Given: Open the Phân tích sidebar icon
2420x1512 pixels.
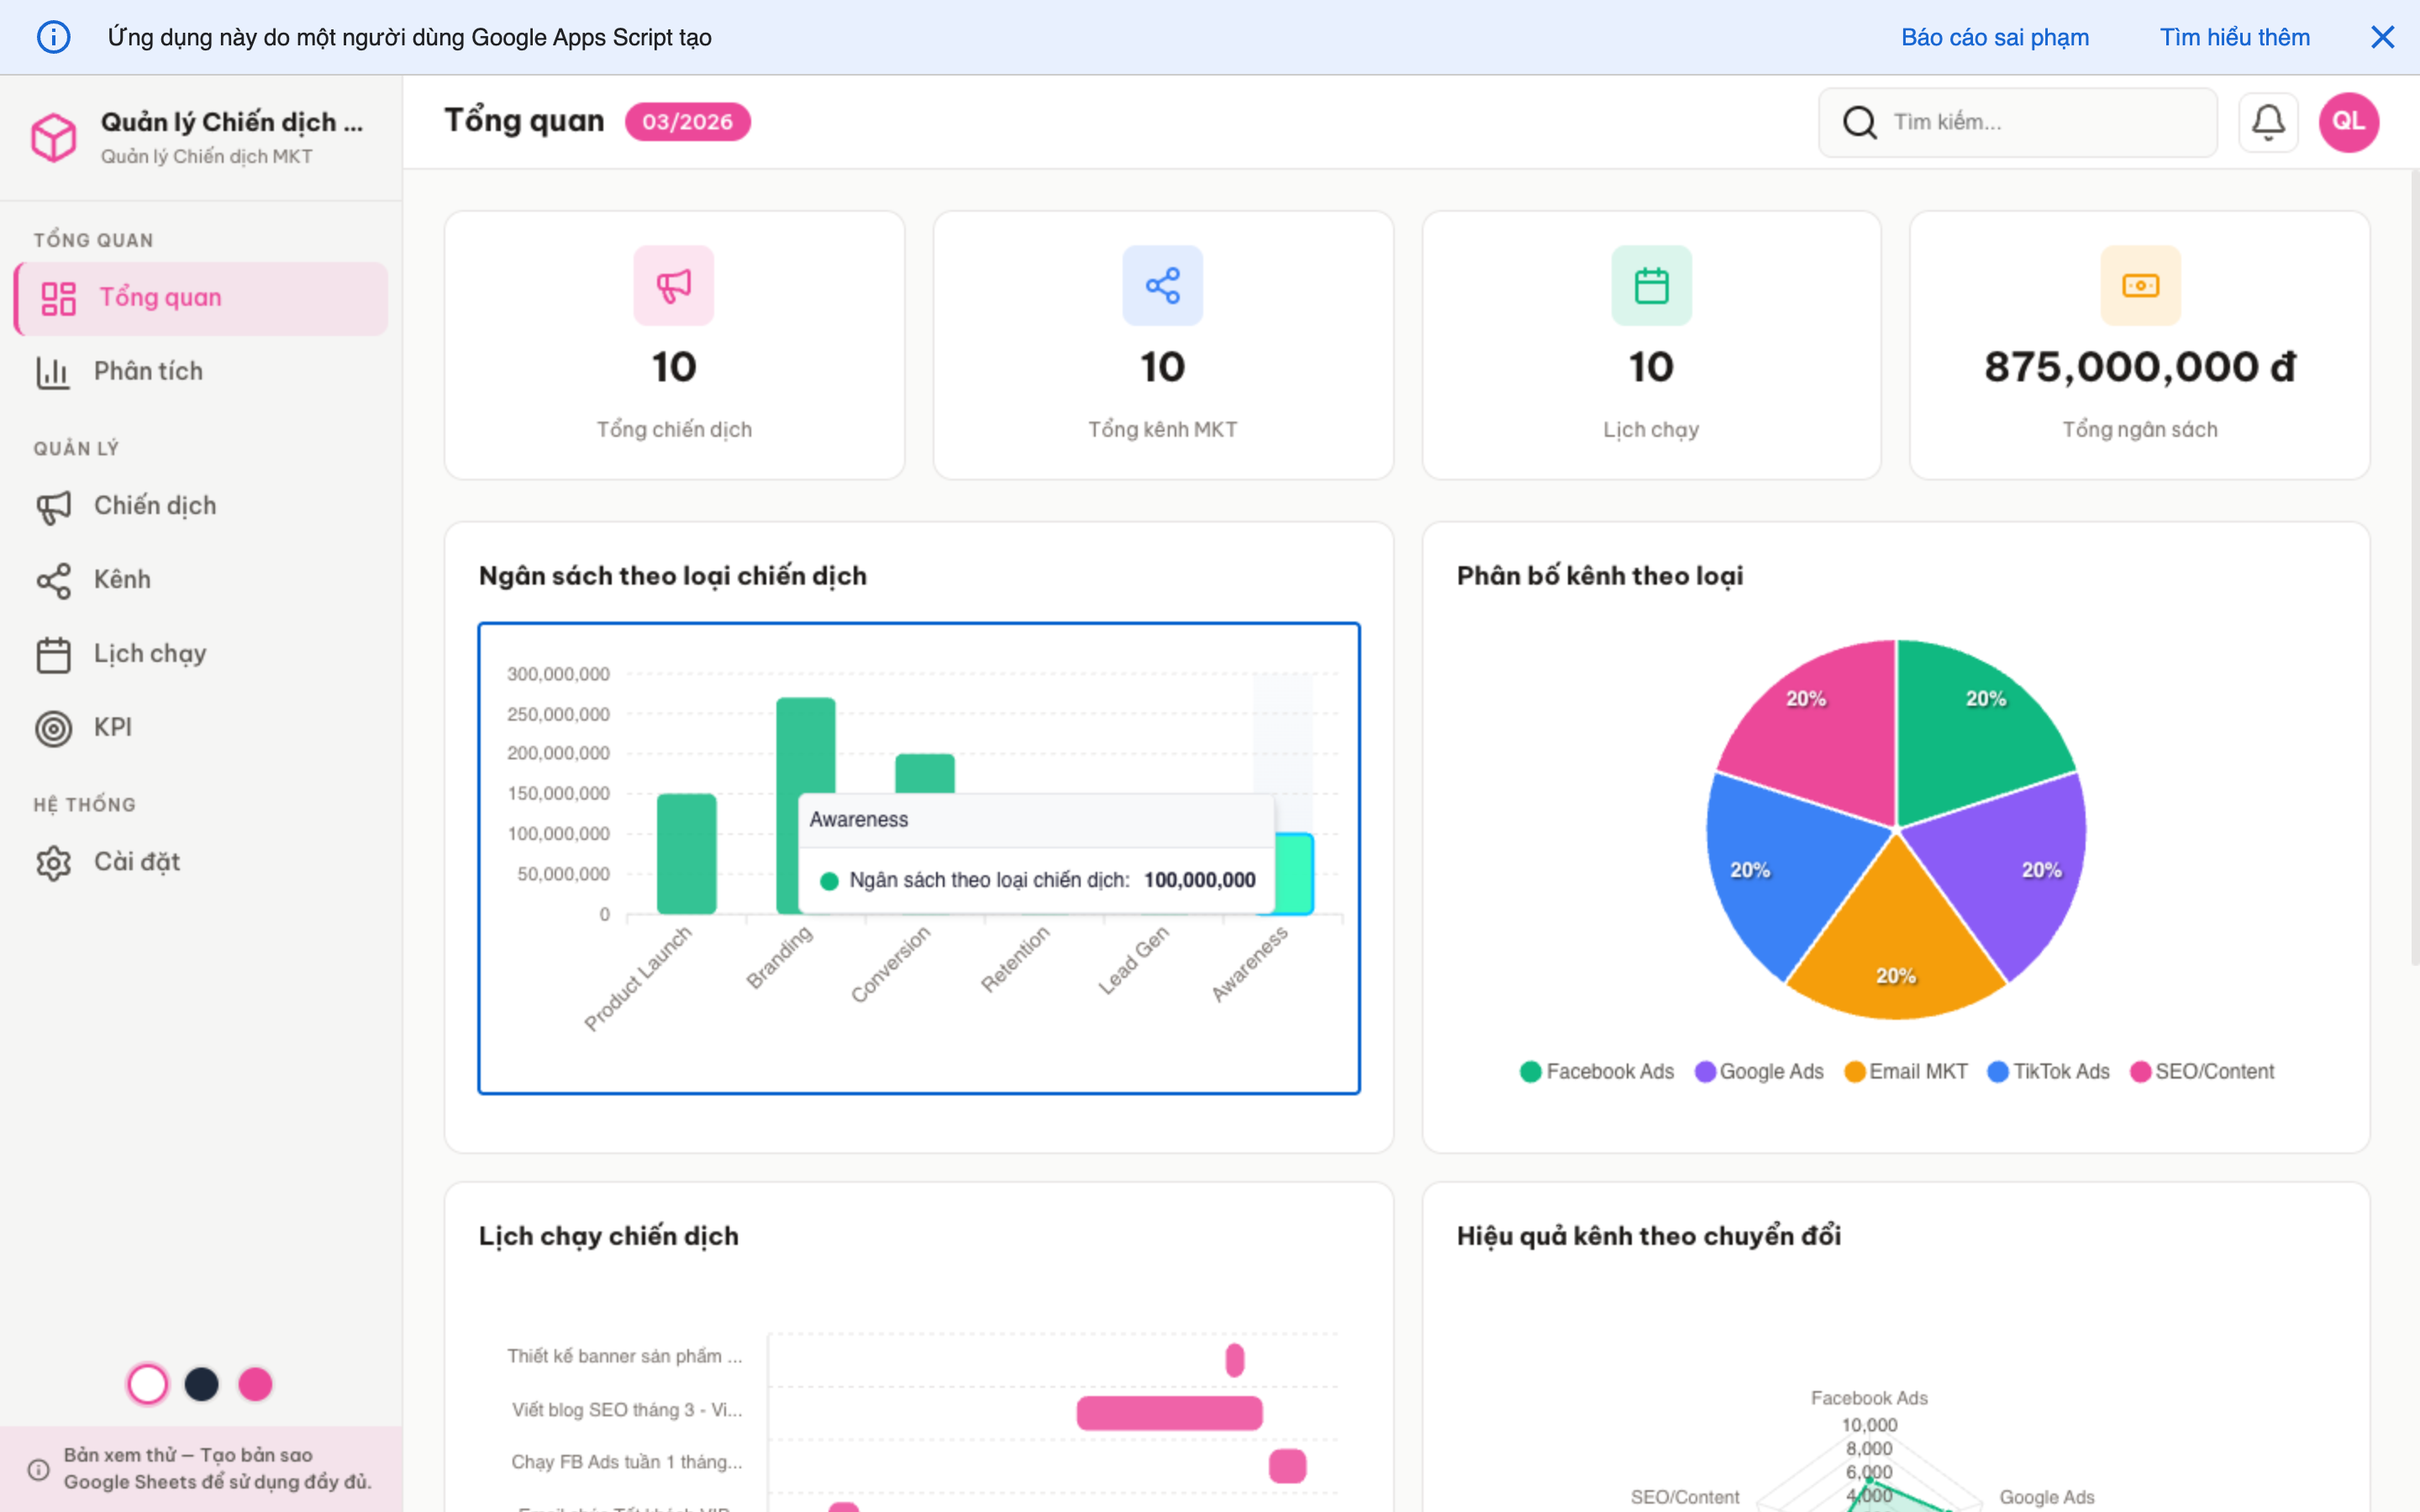Looking at the screenshot, I should 52,371.
